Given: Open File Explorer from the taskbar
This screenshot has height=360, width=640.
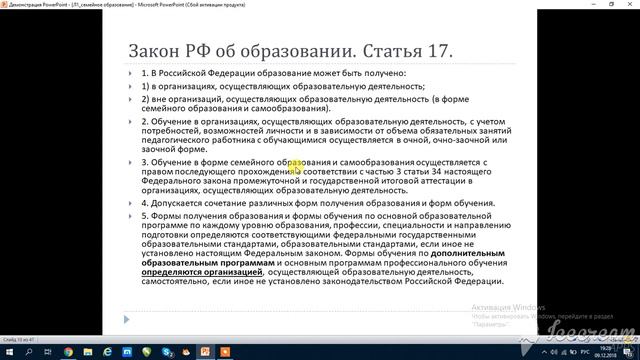Looking at the screenshot, I should (88, 352).
